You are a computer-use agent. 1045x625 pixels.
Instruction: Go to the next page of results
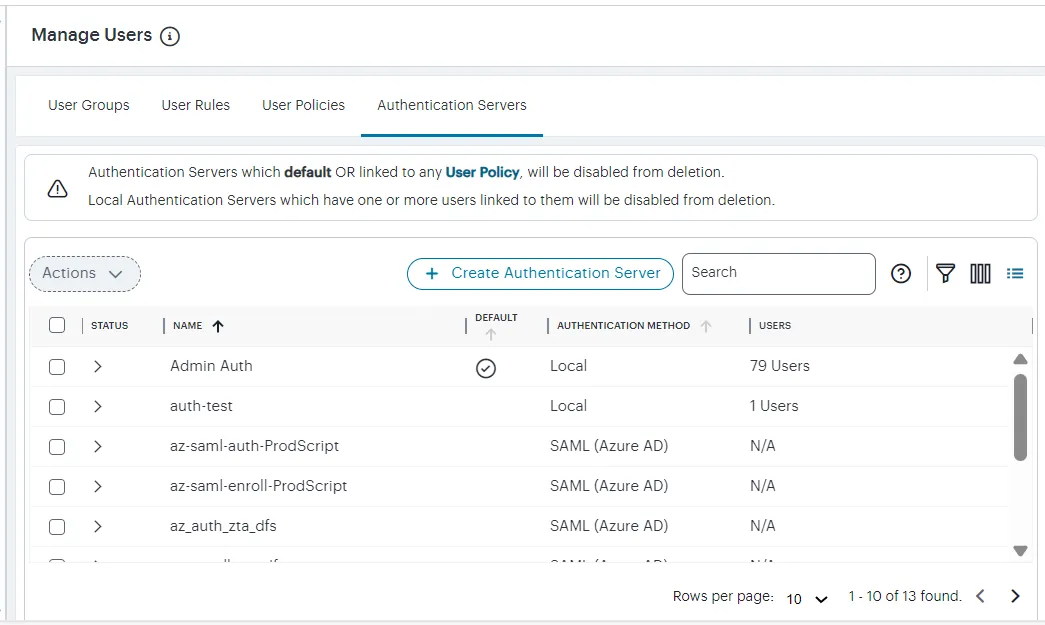tap(1015, 596)
